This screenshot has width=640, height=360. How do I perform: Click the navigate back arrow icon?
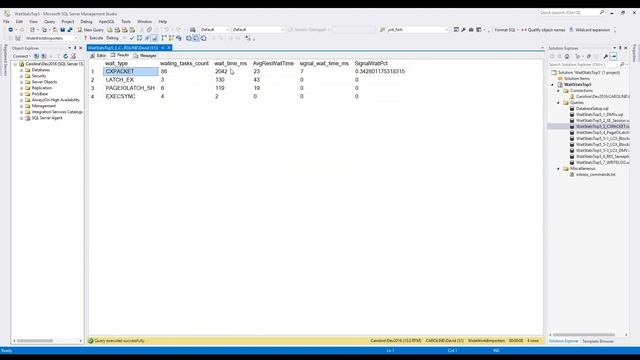[x=11, y=30]
